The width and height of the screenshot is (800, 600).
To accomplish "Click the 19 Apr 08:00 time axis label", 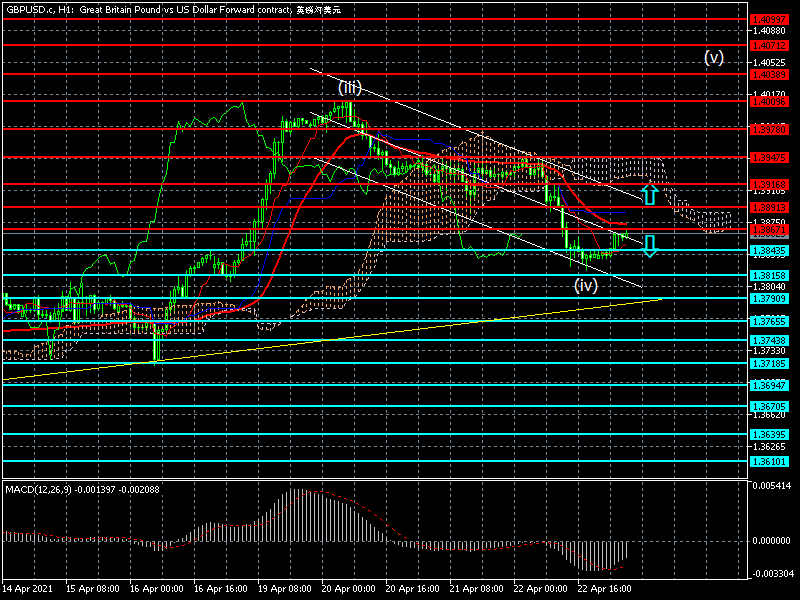I will (285, 588).
